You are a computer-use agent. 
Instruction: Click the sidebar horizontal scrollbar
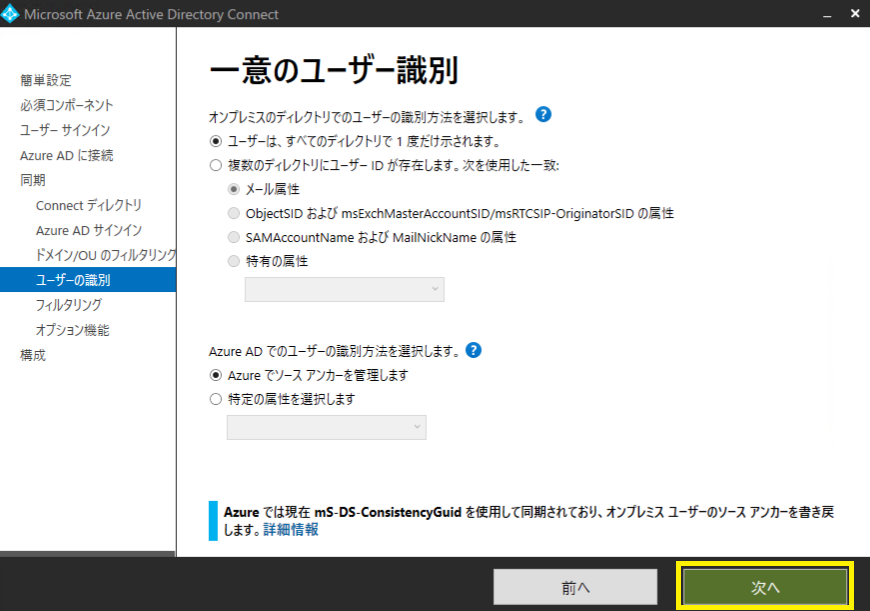coord(88,554)
